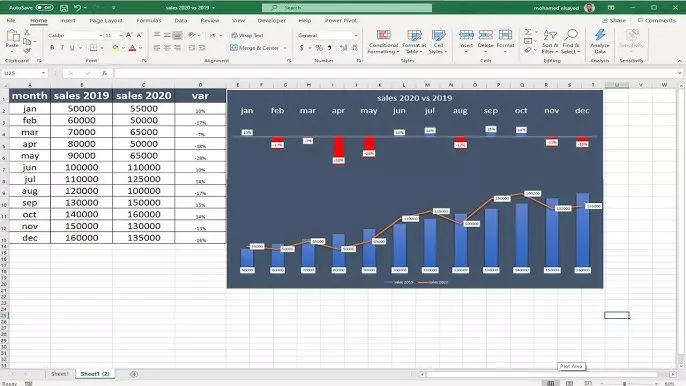
Task: Click the add new sheet plus icon
Action: pyautogui.click(x=134, y=374)
